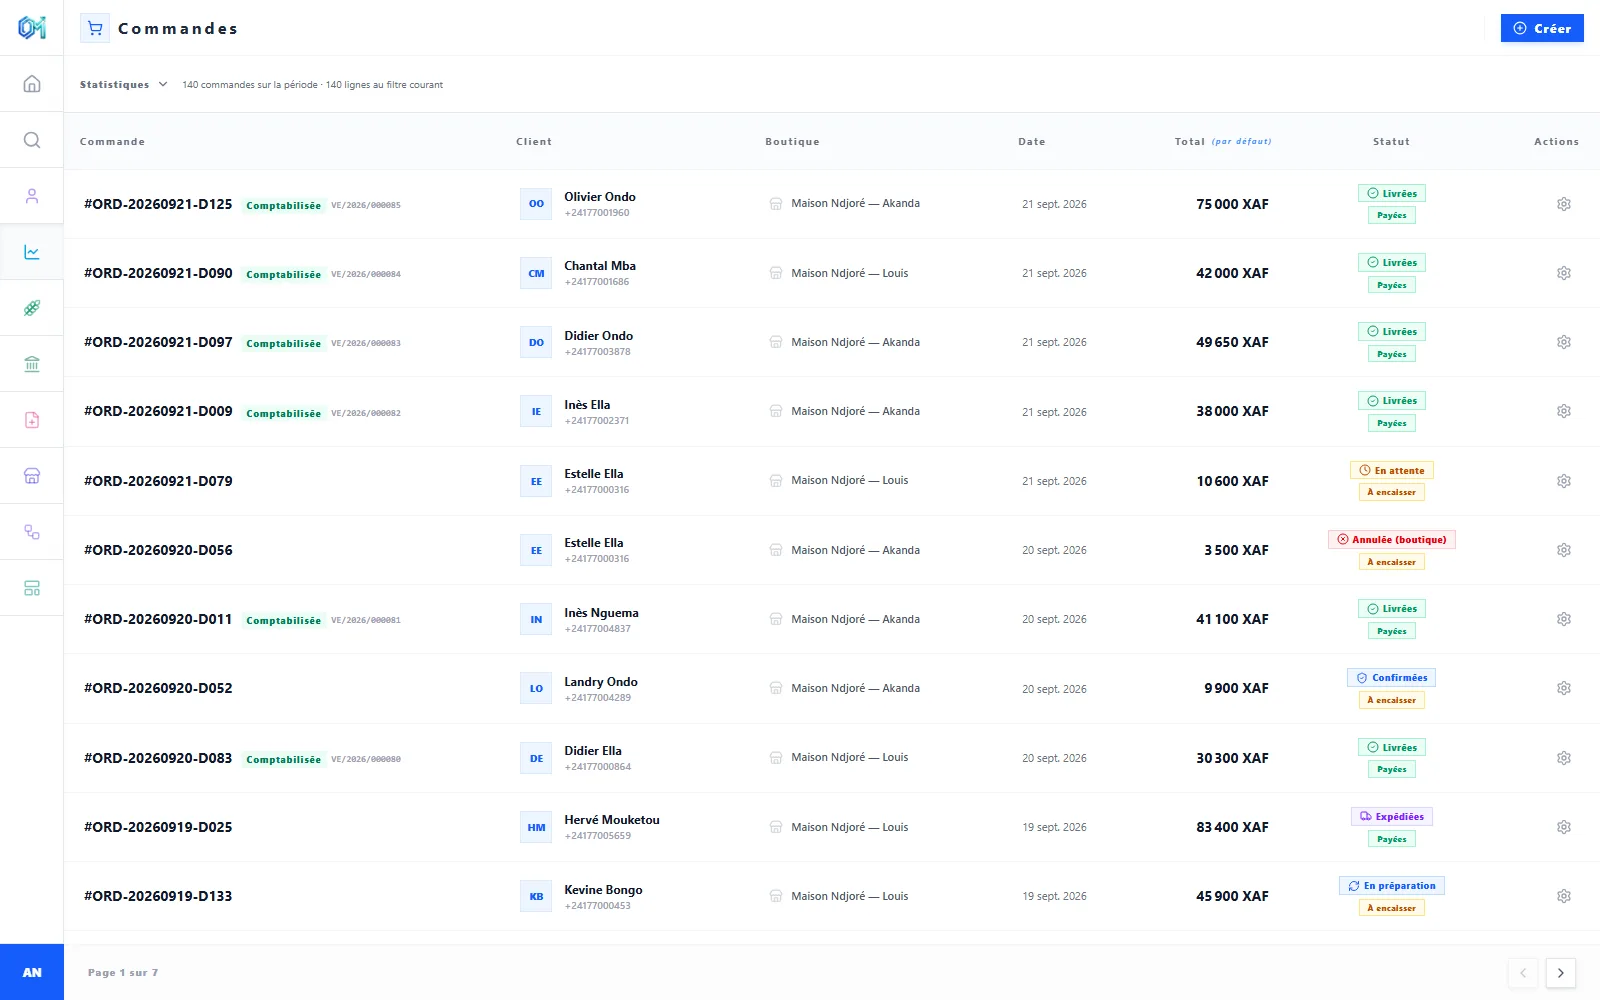Open actions gear for order D097
Viewport: 1600px width, 1000px height.
pos(1564,342)
